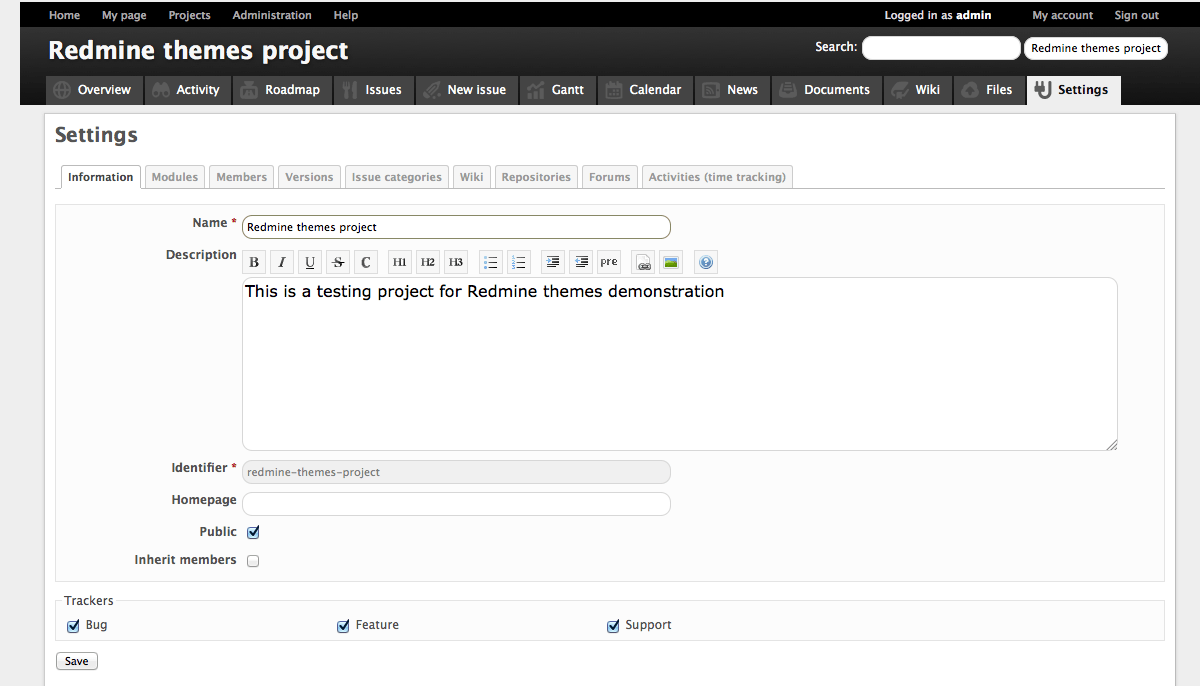The width and height of the screenshot is (1200, 686).
Task: Uncheck the Feature tracker checkbox
Action: tap(344, 626)
